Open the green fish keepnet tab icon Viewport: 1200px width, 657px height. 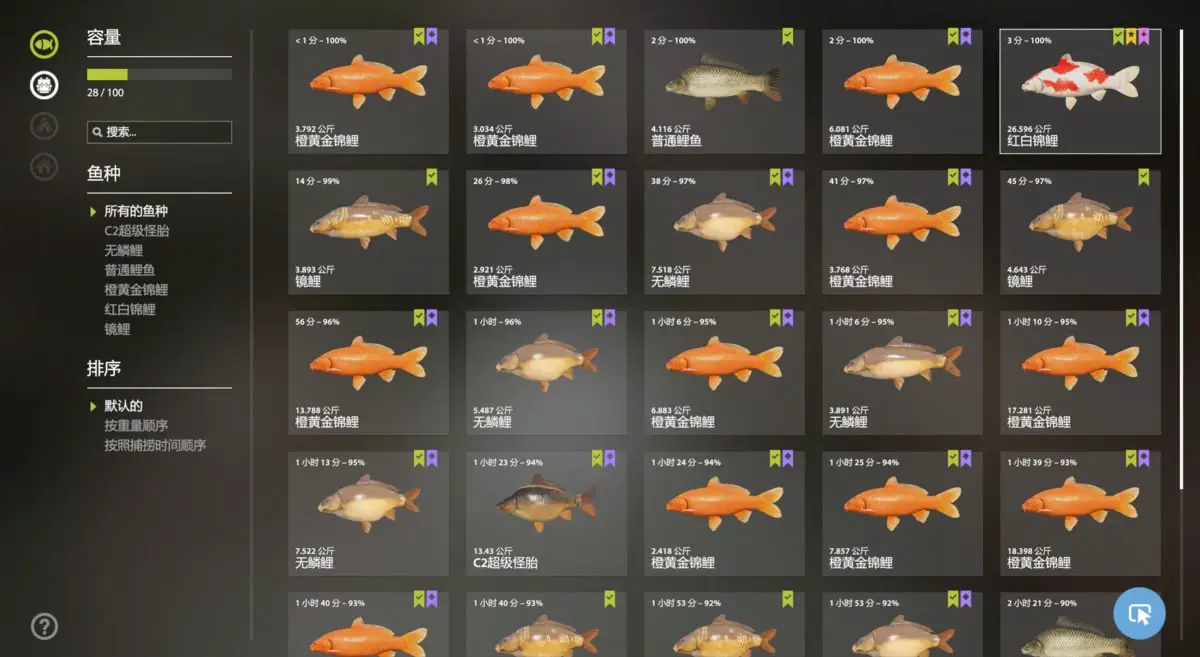[x=44, y=44]
